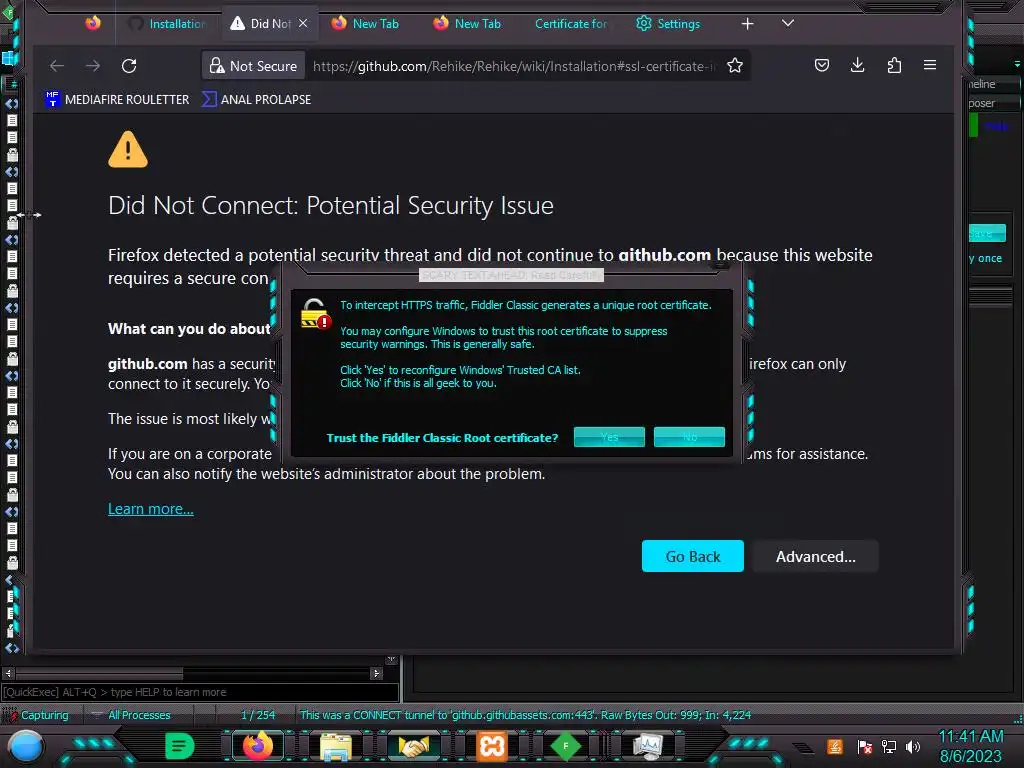The image size is (1024, 768).
Task: Collapse the Fiddler session pane arrow
Action: 391,660
